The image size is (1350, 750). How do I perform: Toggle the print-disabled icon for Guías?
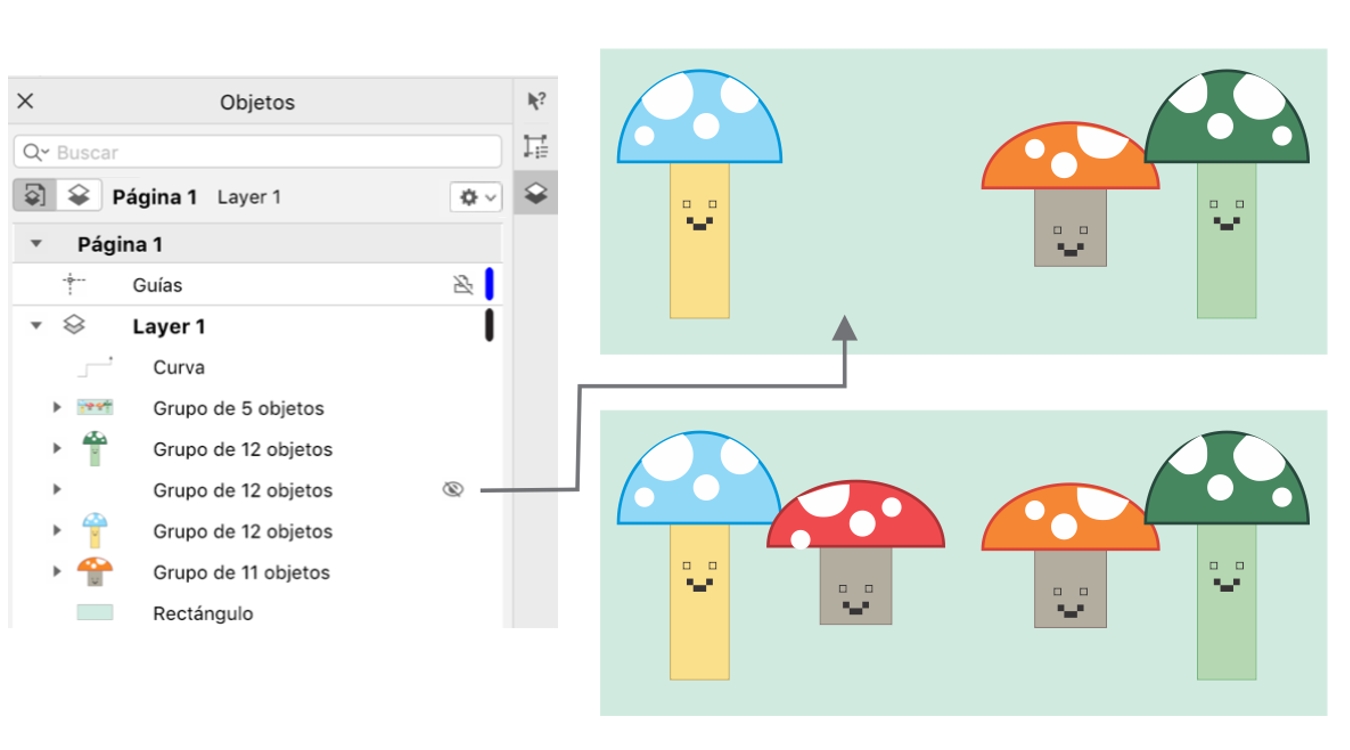pos(462,285)
